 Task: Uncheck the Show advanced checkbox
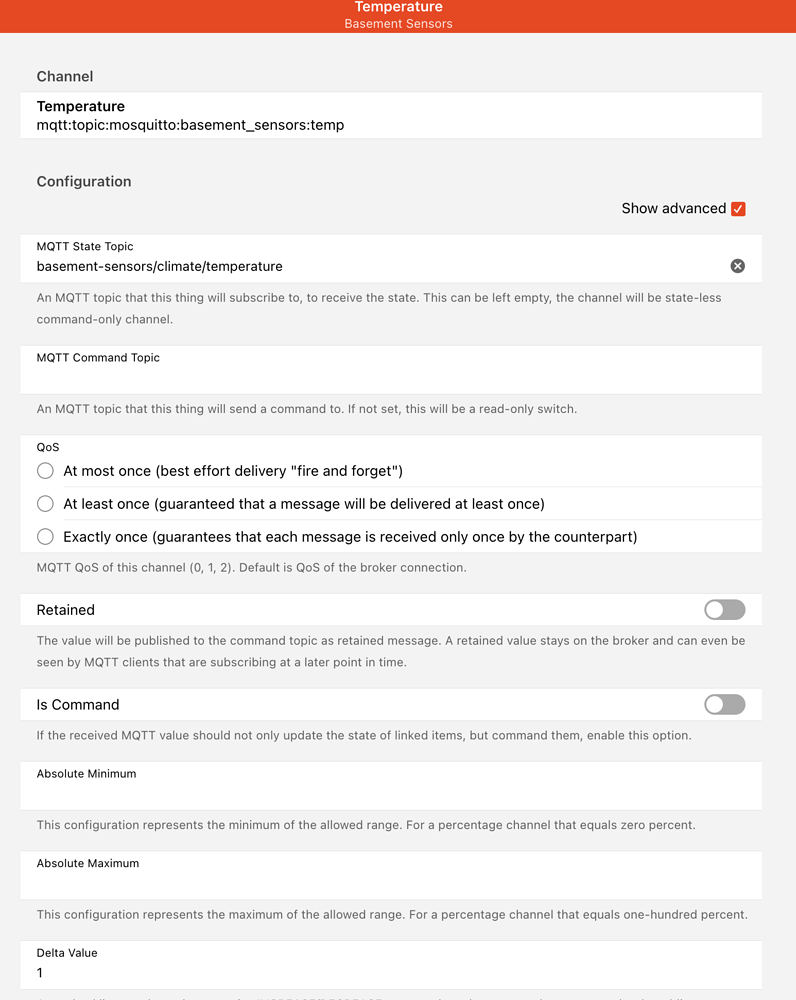pyautogui.click(x=738, y=208)
